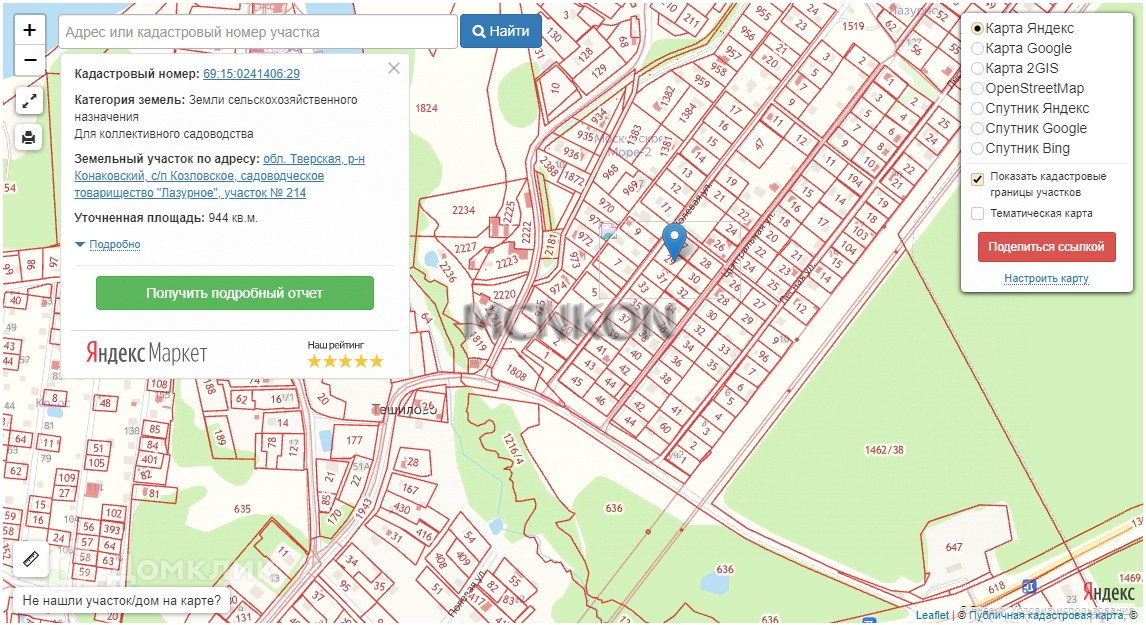Click parcel labeled 1462/38 on map
This screenshot has height=625, width=1146.
pyautogui.click(x=884, y=450)
